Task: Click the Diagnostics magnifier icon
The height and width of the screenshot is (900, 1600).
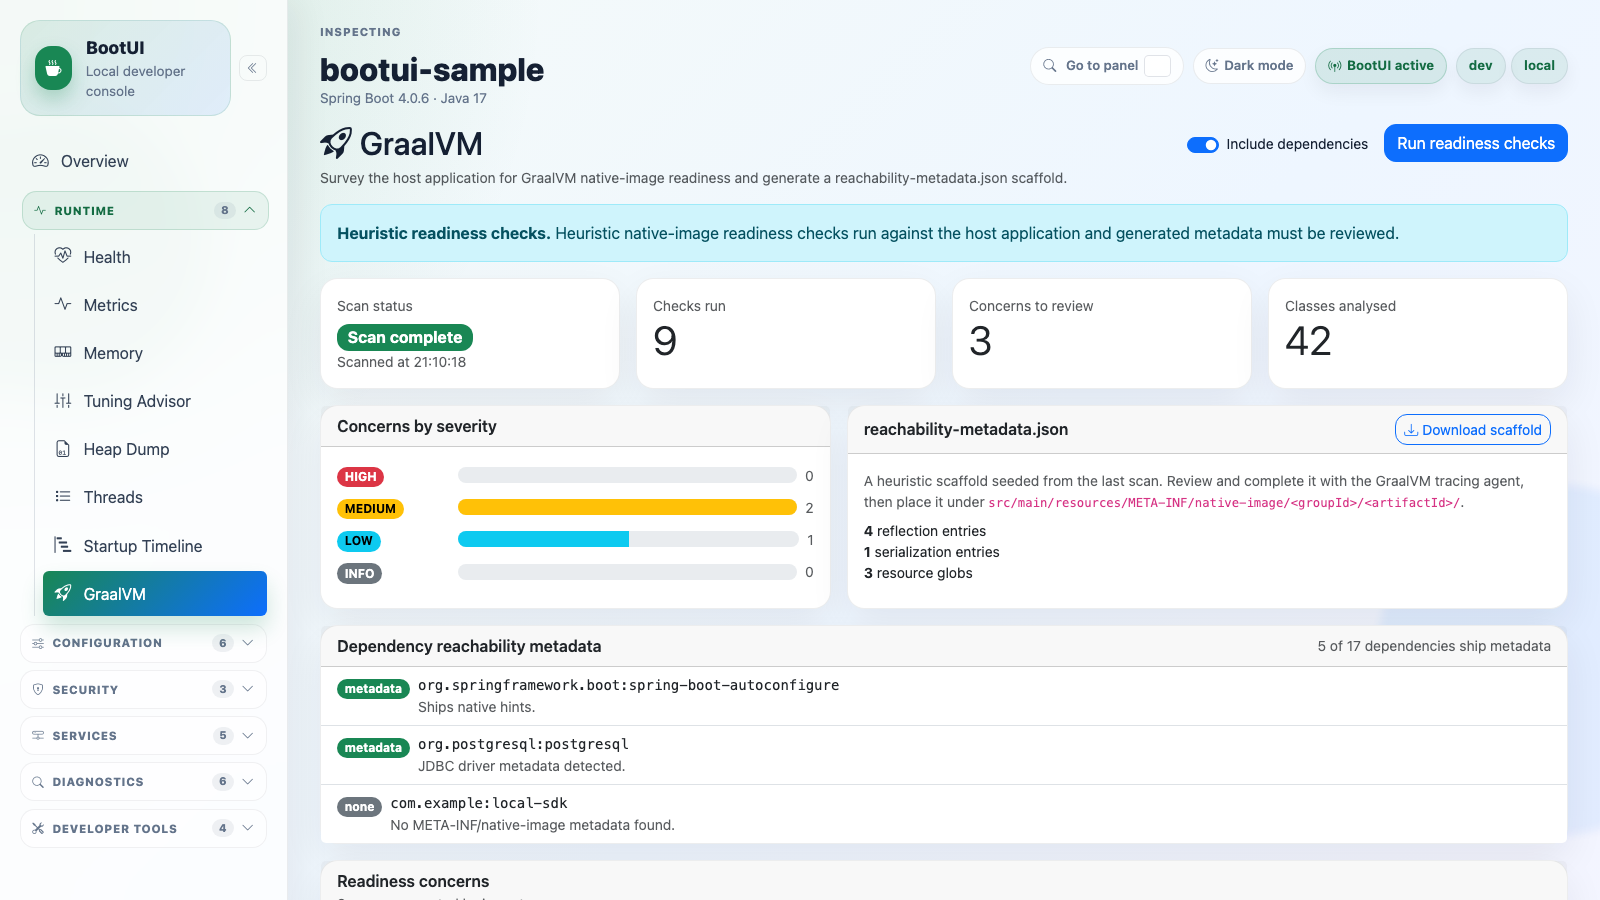Action: (x=38, y=782)
